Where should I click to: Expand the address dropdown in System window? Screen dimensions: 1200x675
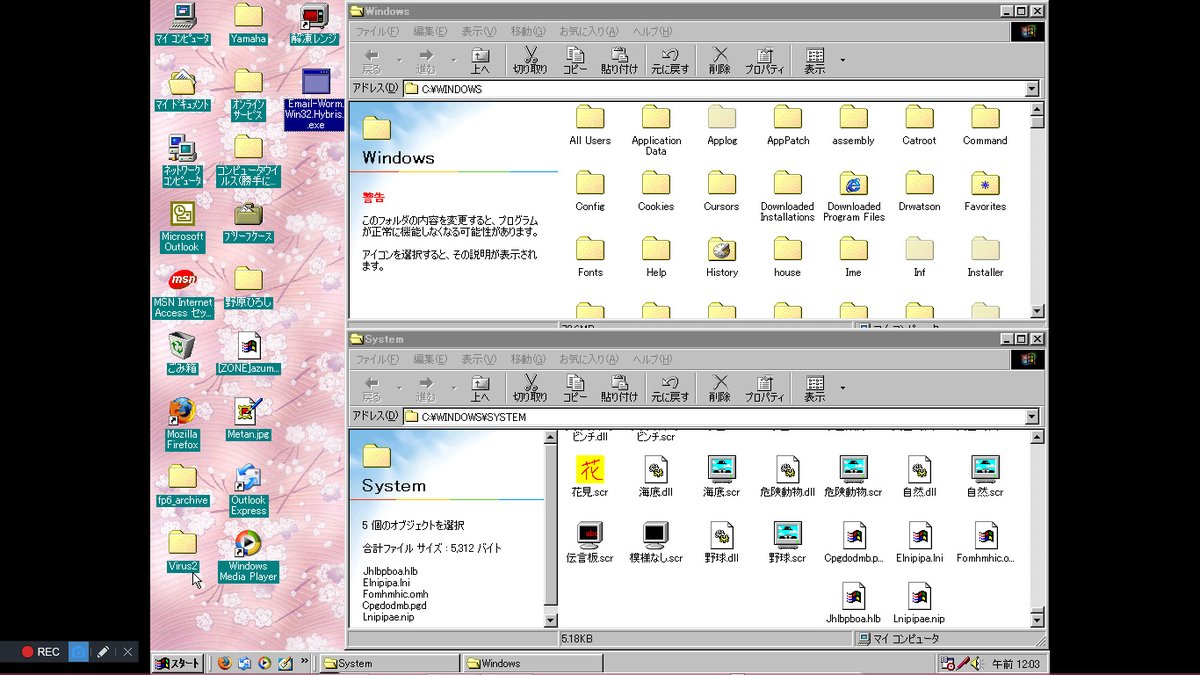pos(1032,417)
